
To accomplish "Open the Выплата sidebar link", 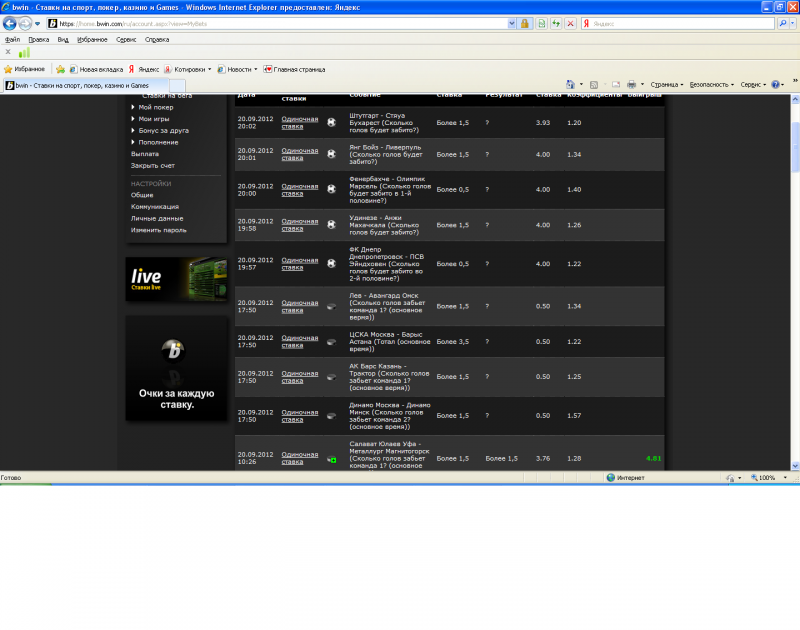I will pos(145,154).
